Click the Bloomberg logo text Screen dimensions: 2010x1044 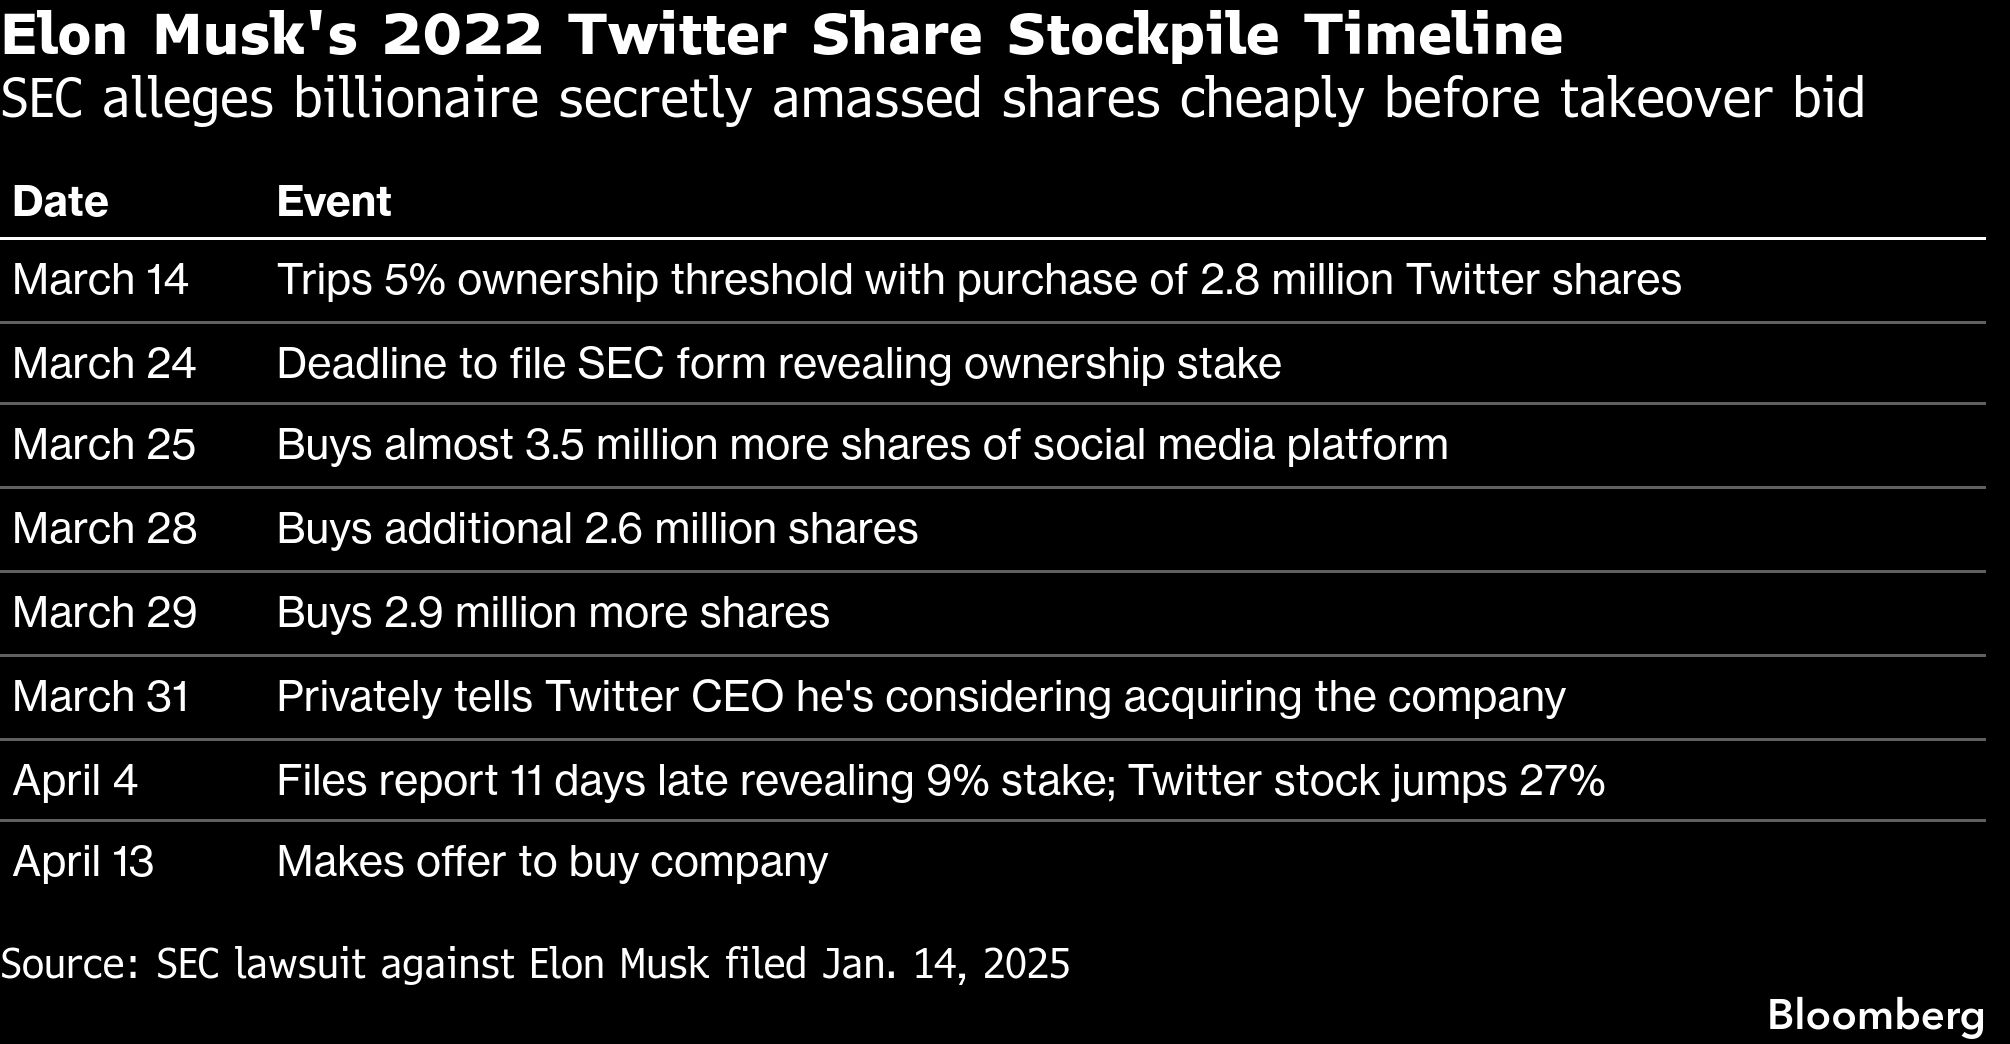[x=1876, y=1016]
